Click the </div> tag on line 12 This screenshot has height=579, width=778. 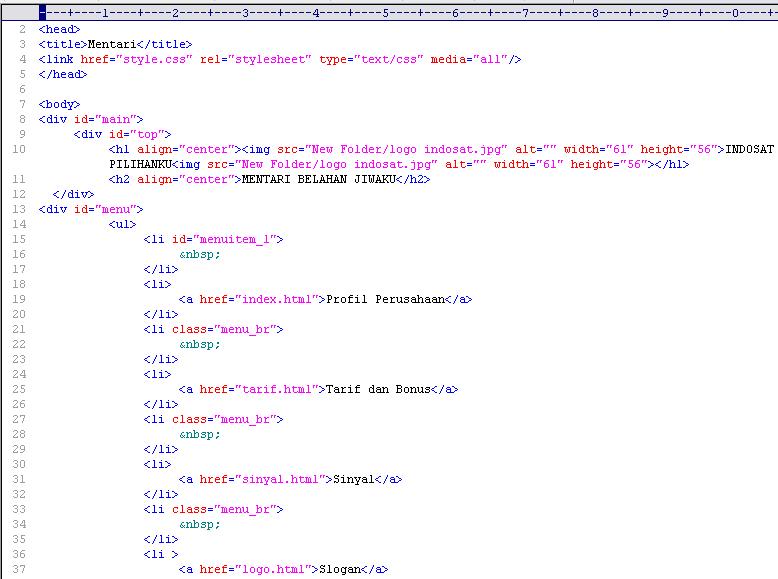pos(73,194)
